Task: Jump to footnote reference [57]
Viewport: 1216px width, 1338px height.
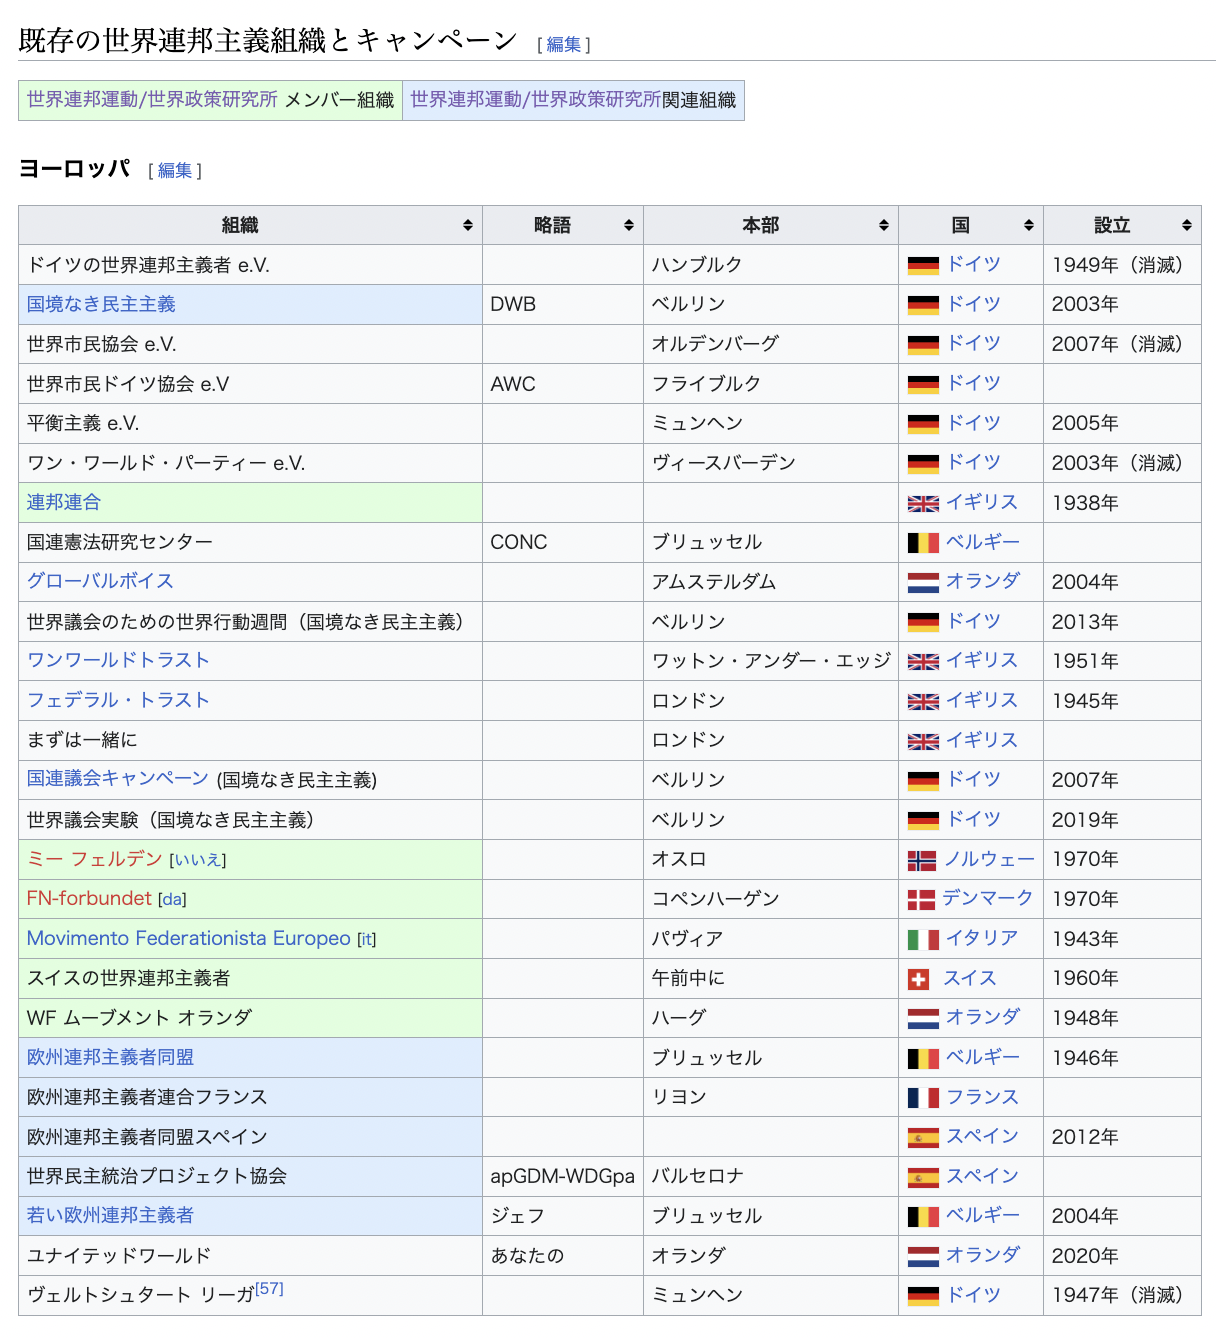Action: [269, 1288]
